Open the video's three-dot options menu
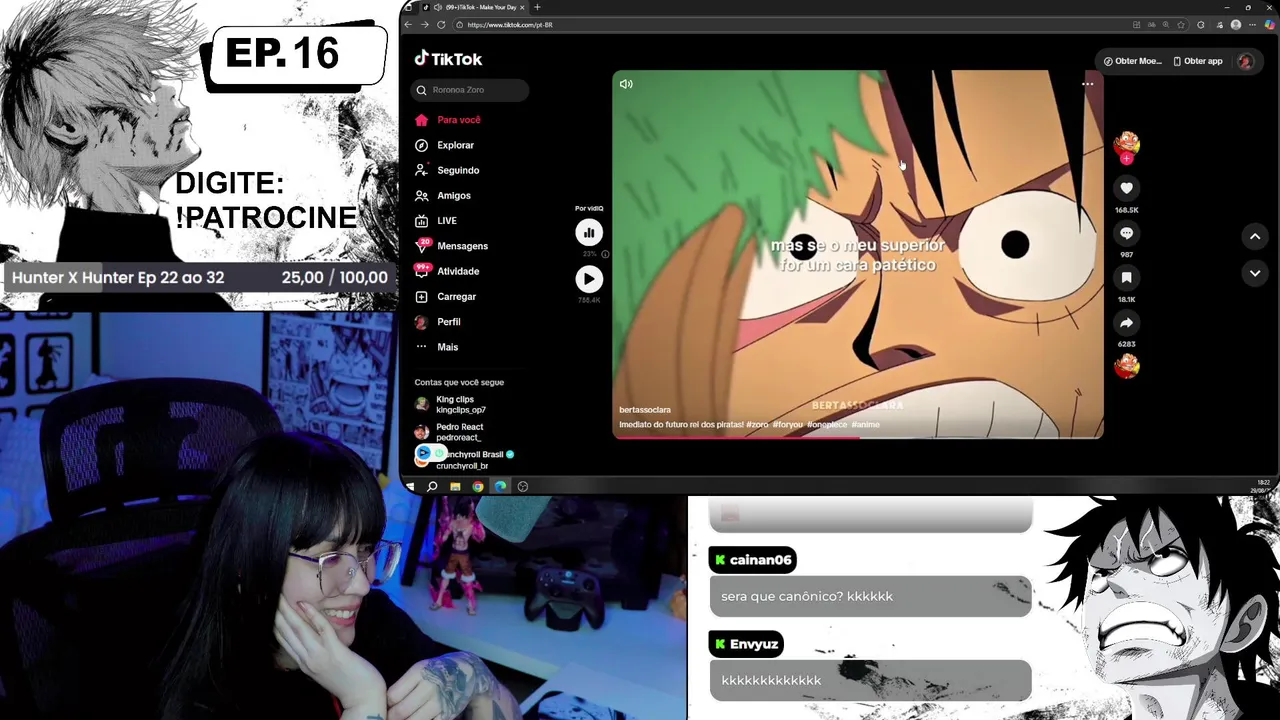The height and width of the screenshot is (720, 1280). click(x=1087, y=84)
